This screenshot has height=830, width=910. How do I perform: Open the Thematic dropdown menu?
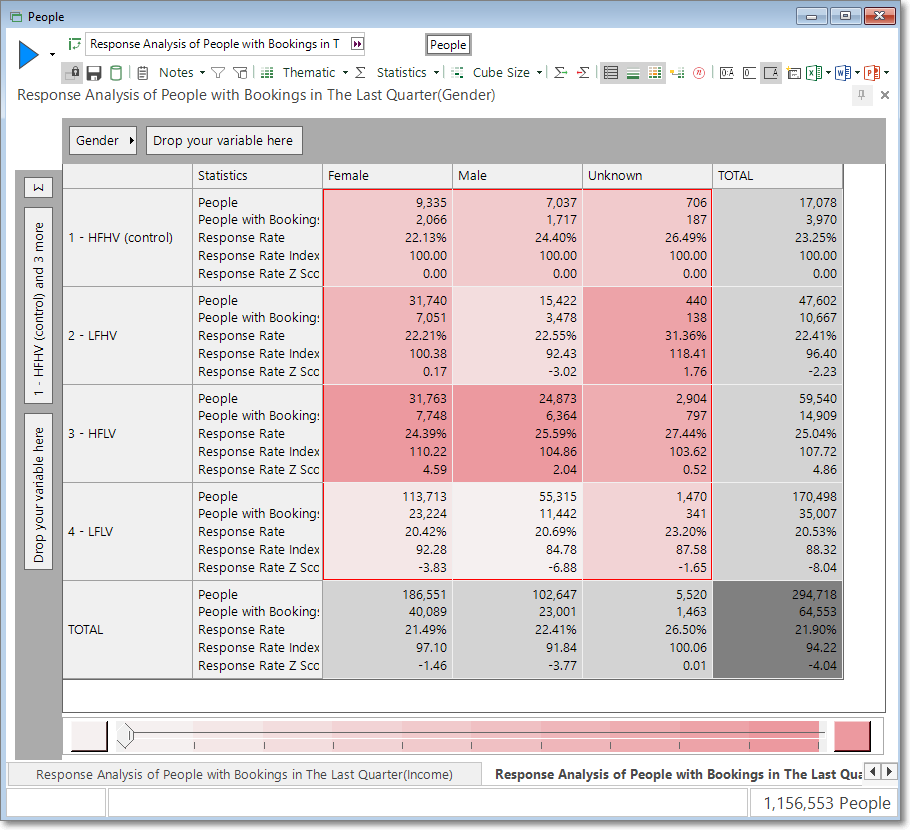click(x=315, y=73)
